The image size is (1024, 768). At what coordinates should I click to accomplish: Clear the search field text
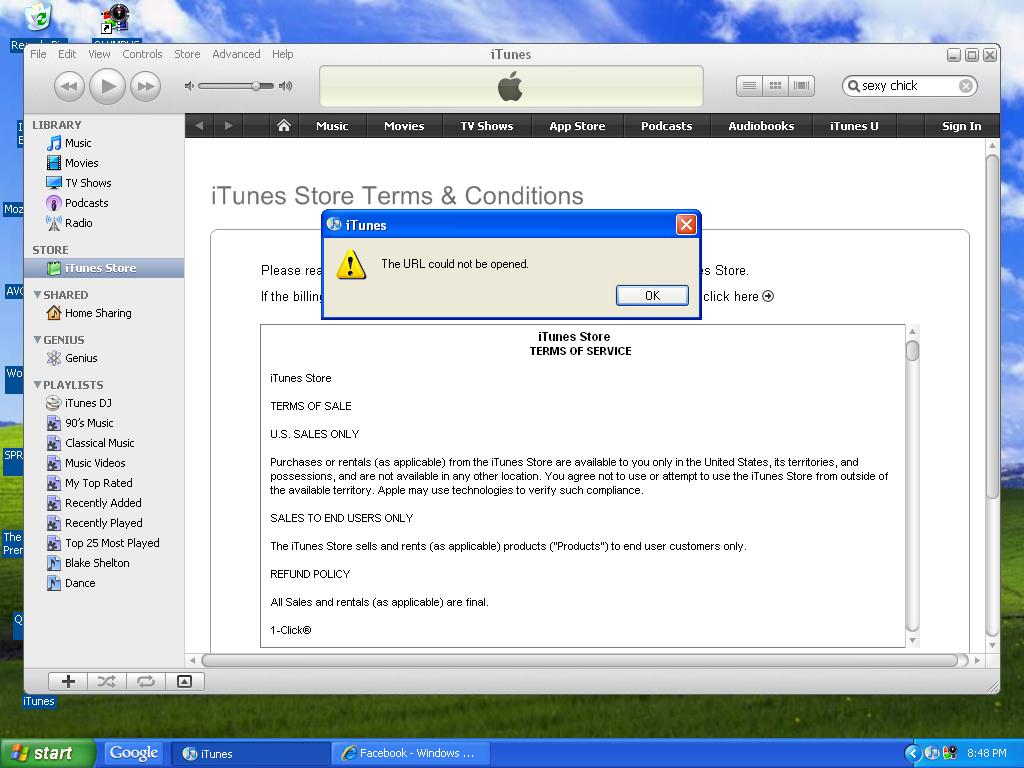click(966, 86)
